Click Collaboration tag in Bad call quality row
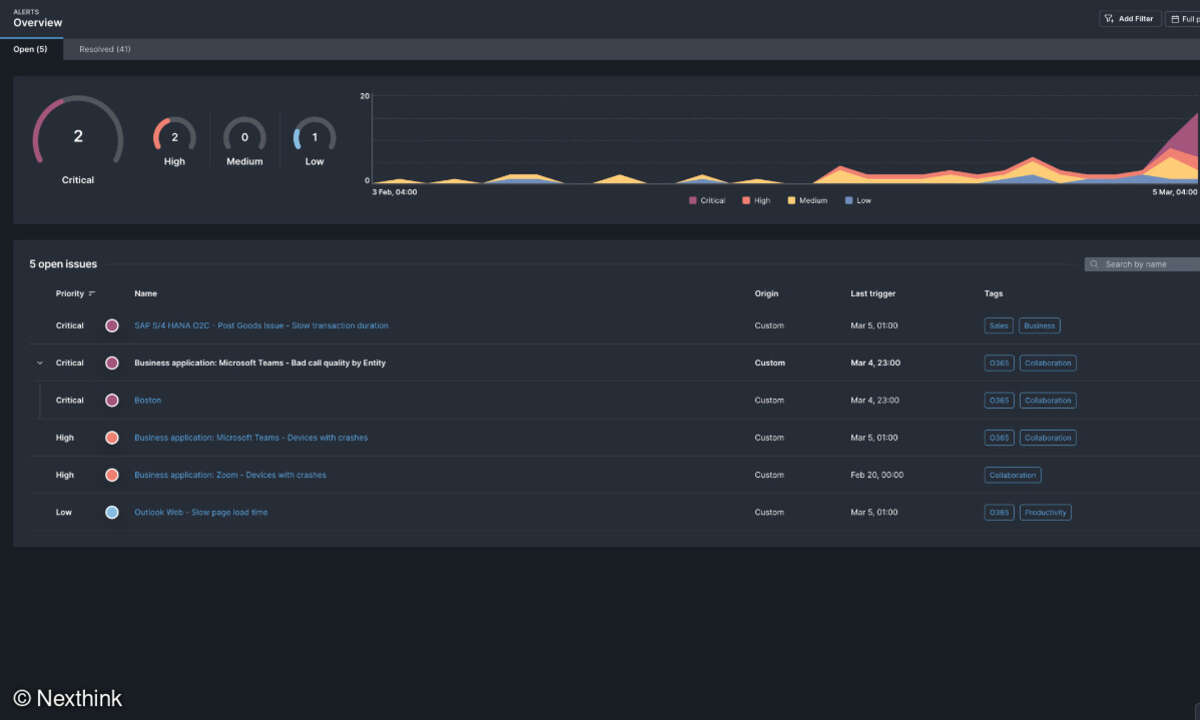Image resolution: width=1200 pixels, height=720 pixels. point(1048,363)
